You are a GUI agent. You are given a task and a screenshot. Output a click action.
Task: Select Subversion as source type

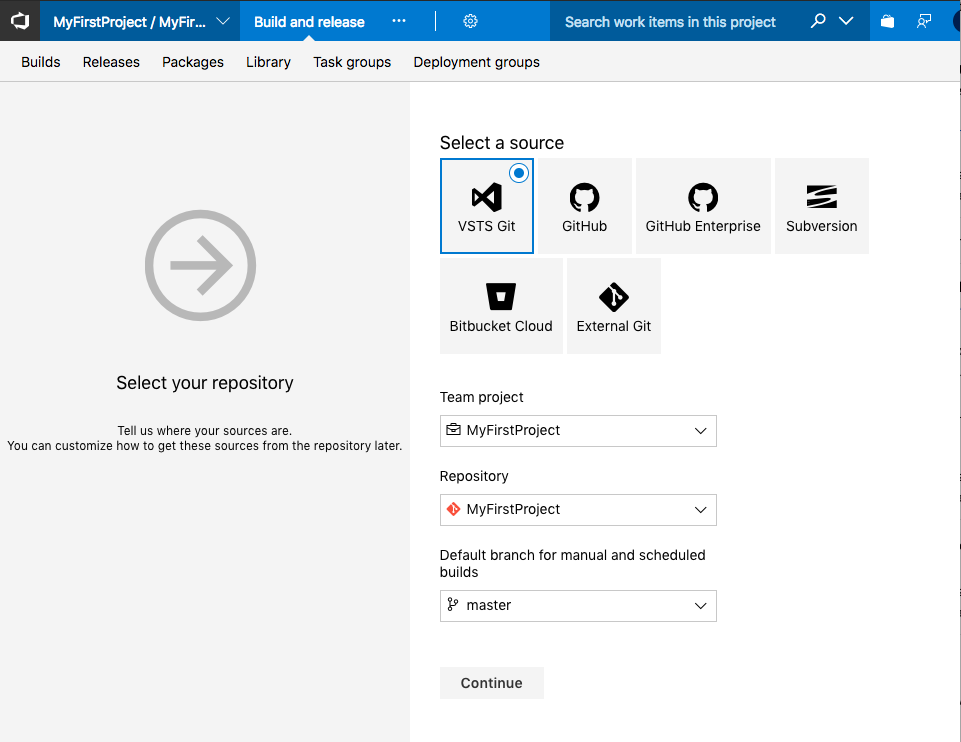point(821,206)
